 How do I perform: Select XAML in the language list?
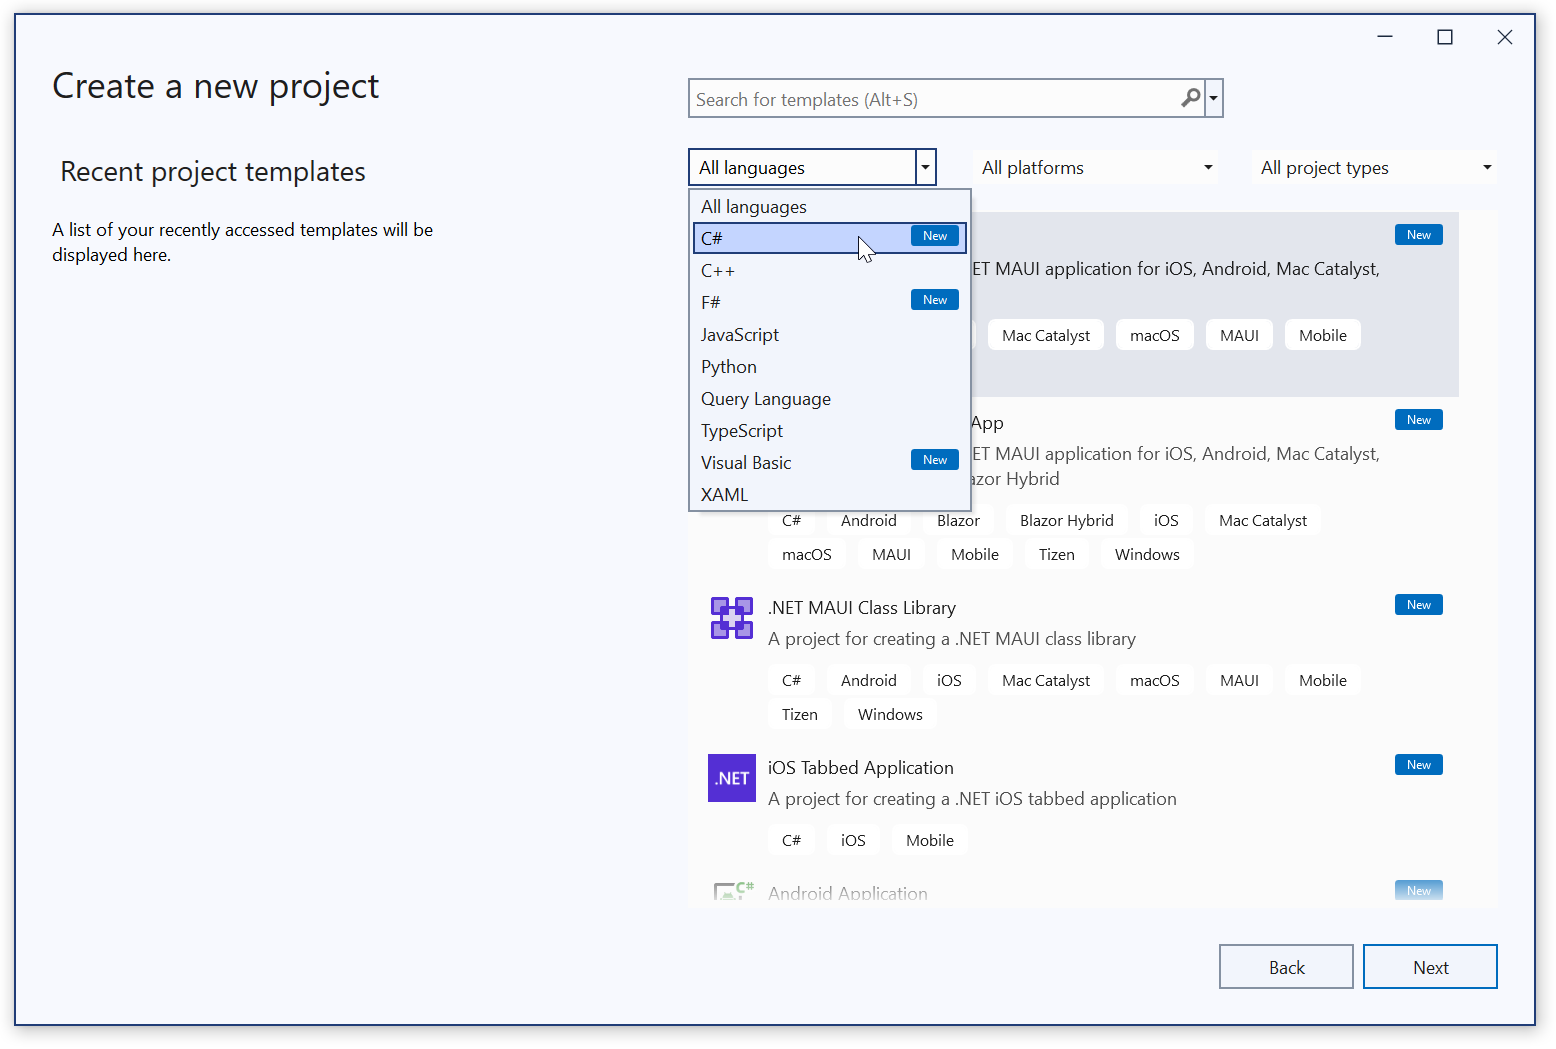(830, 495)
